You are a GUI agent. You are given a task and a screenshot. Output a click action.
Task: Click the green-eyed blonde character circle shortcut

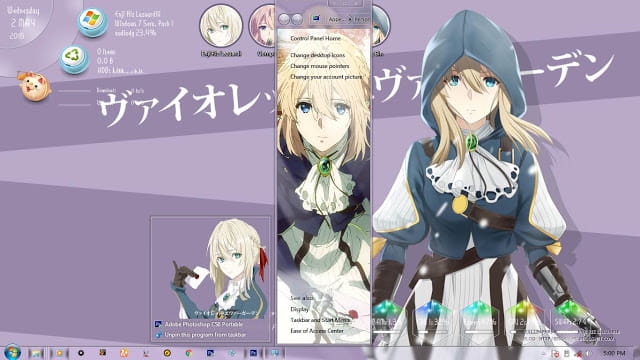pos(221,26)
